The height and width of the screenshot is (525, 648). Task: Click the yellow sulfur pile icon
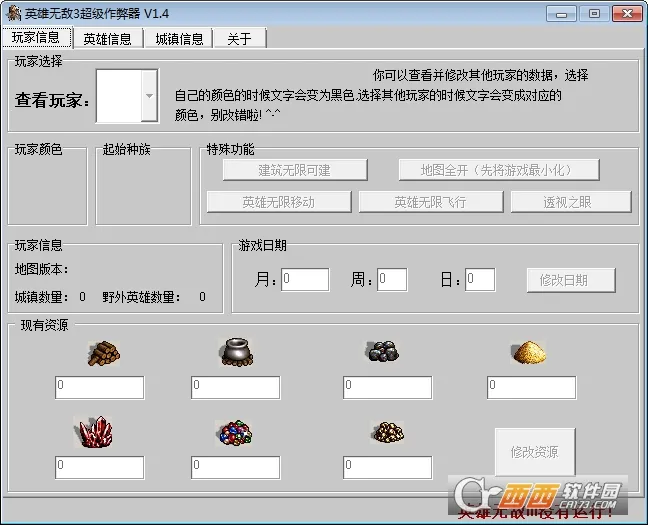click(x=530, y=352)
